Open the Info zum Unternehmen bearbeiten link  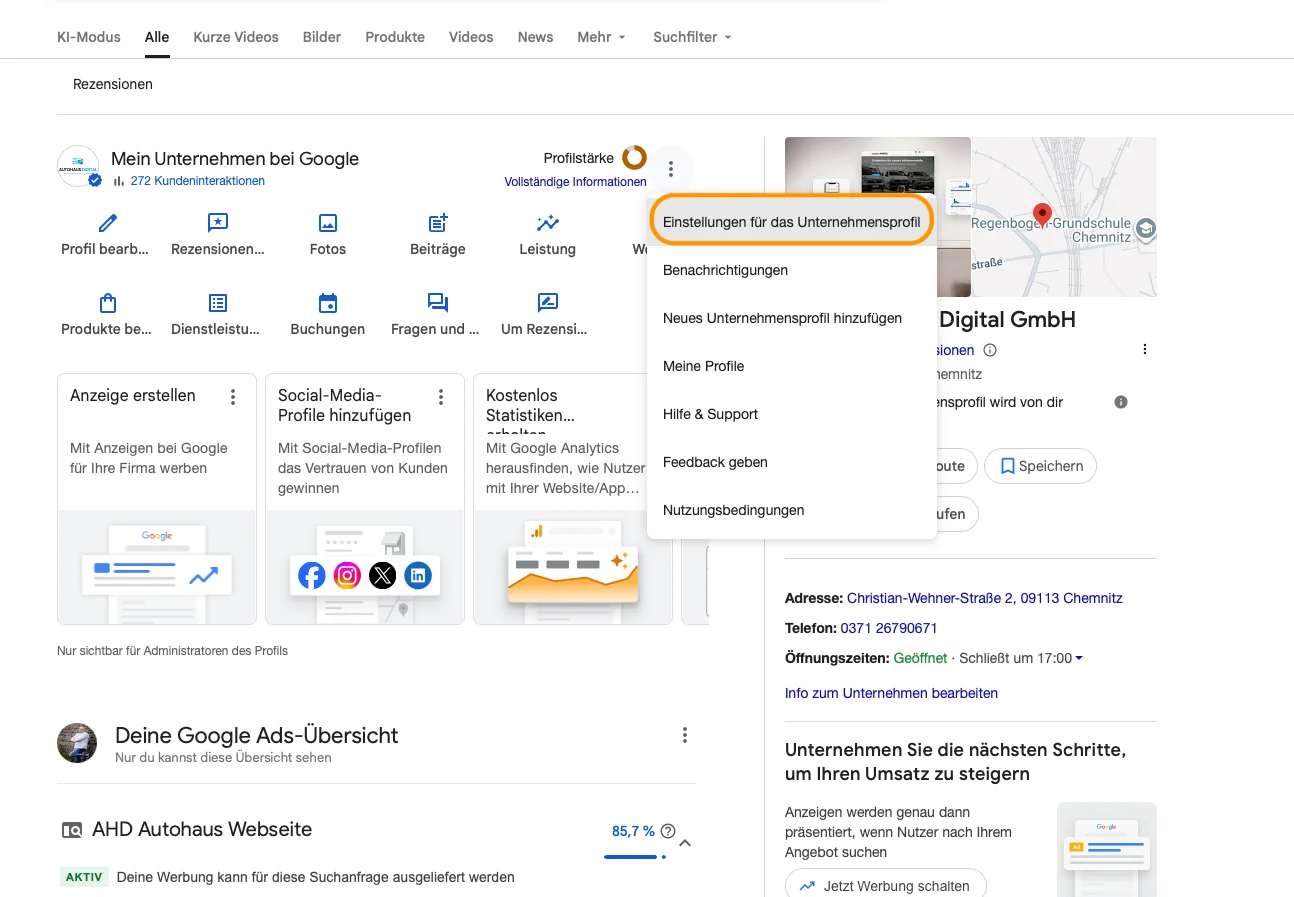[891, 693]
